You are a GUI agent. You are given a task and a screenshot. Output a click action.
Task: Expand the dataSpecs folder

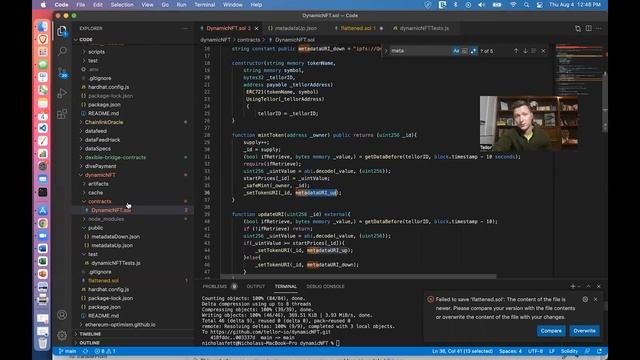[133, 149]
